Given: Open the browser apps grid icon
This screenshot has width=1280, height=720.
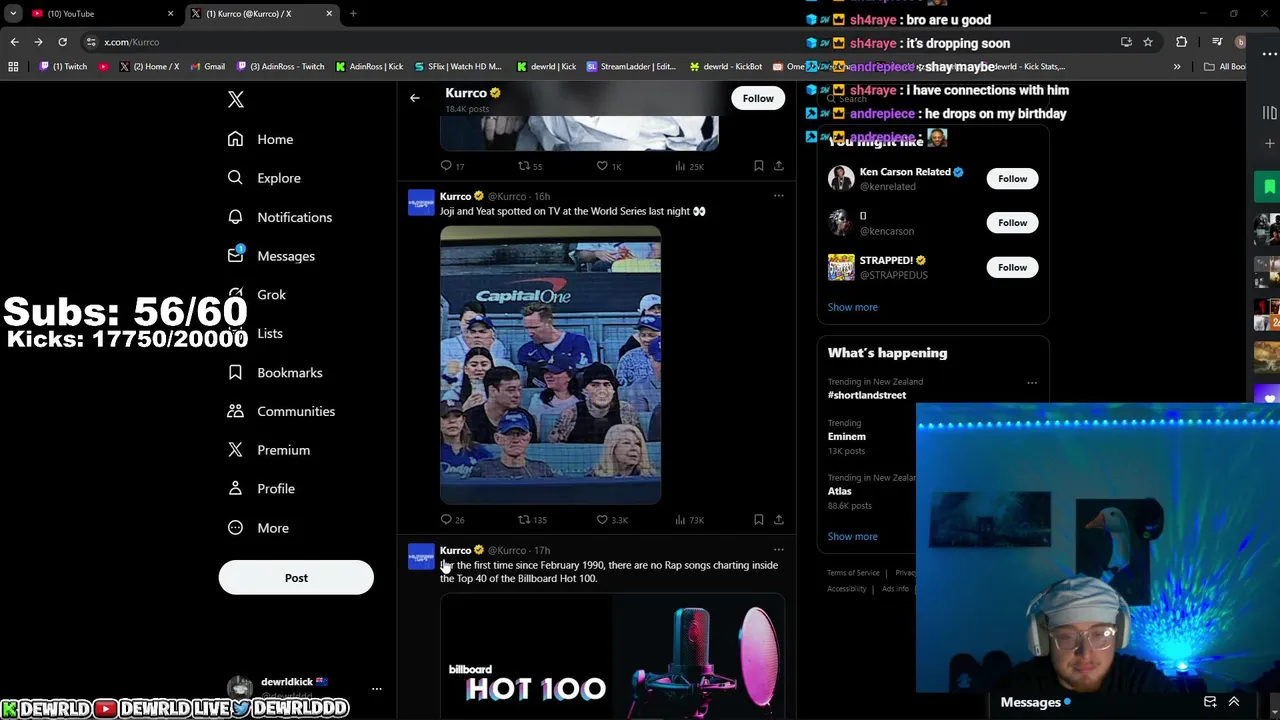Looking at the screenshot, I should click(x=13, y=67).
